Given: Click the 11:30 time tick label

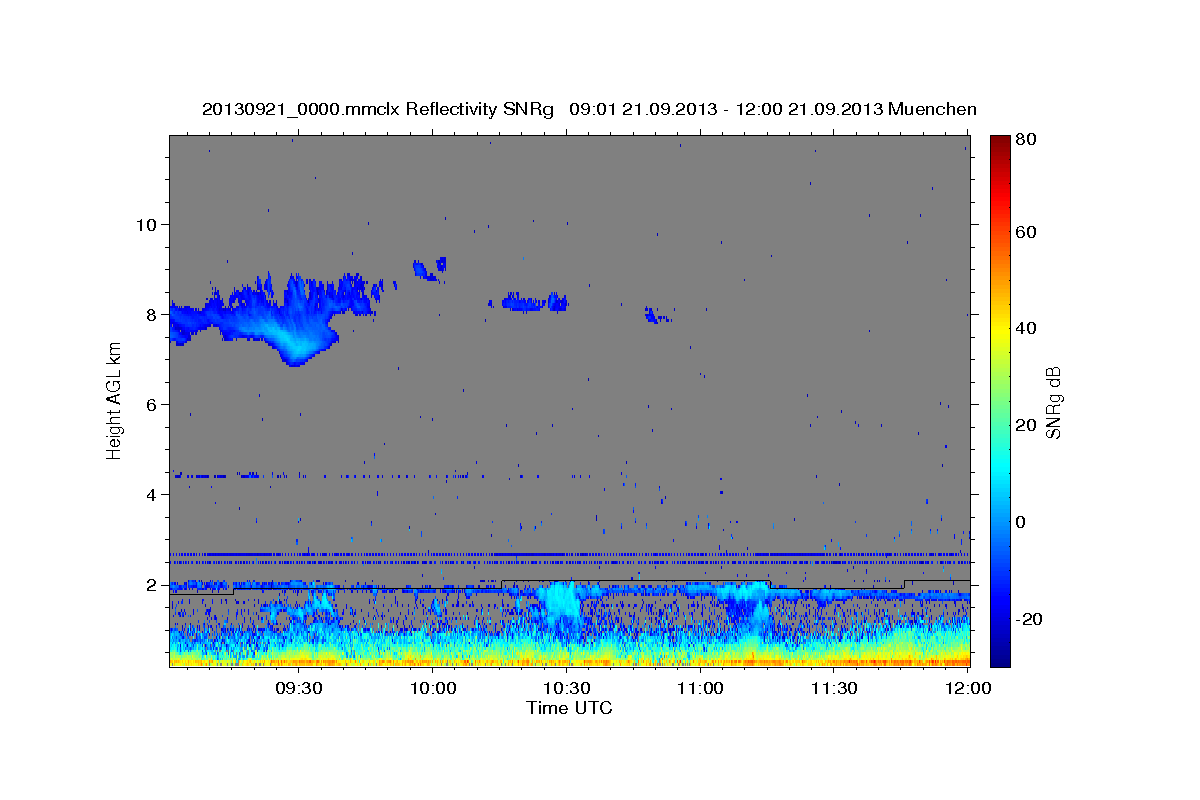Looking at the screenshot, I should [x=835, y=688].
